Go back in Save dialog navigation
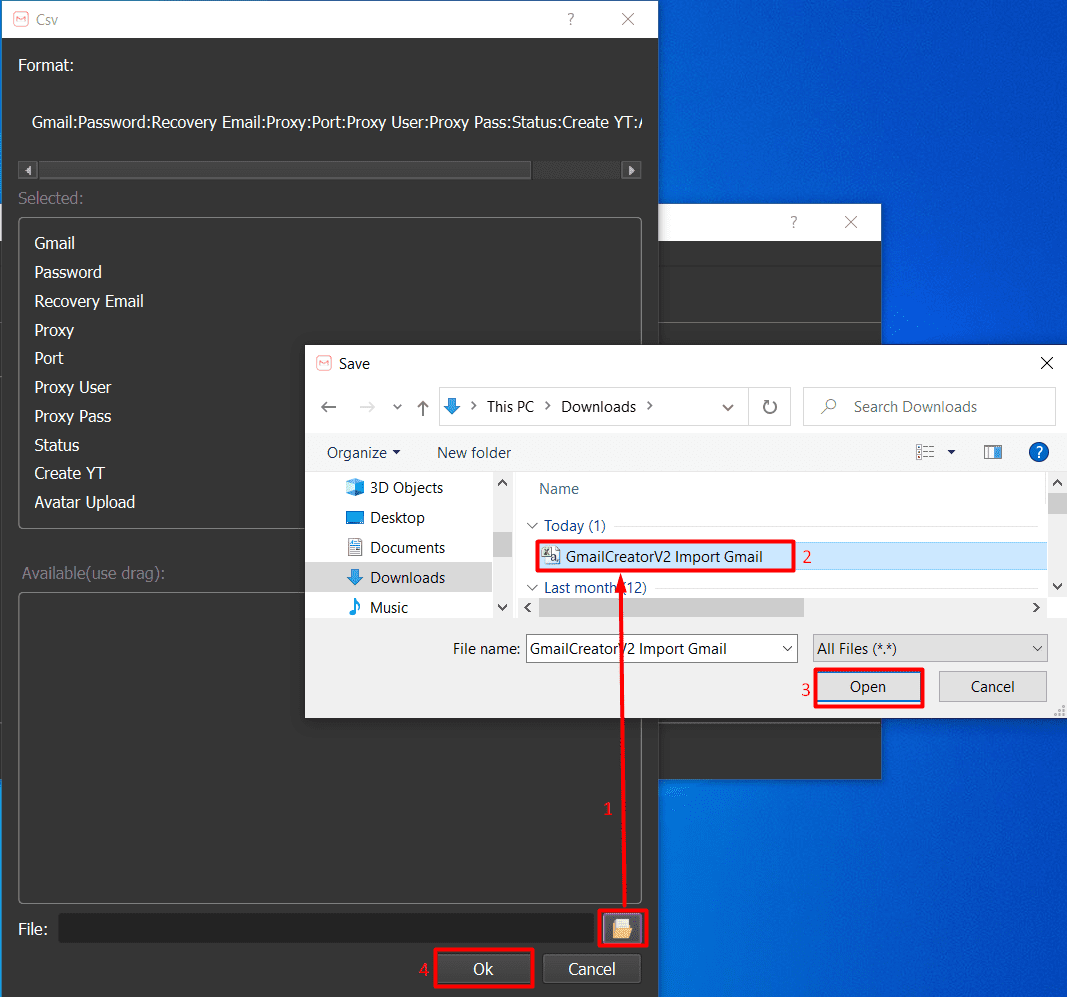The height and width of the screenshot is (997, 1067). (x=329, y=407)
